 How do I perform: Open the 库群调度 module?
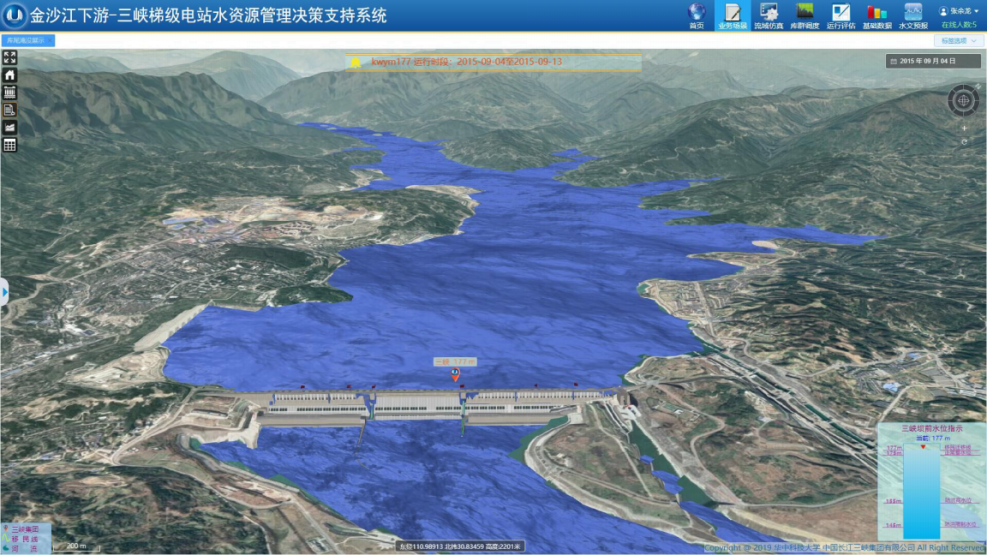(803, 14)
